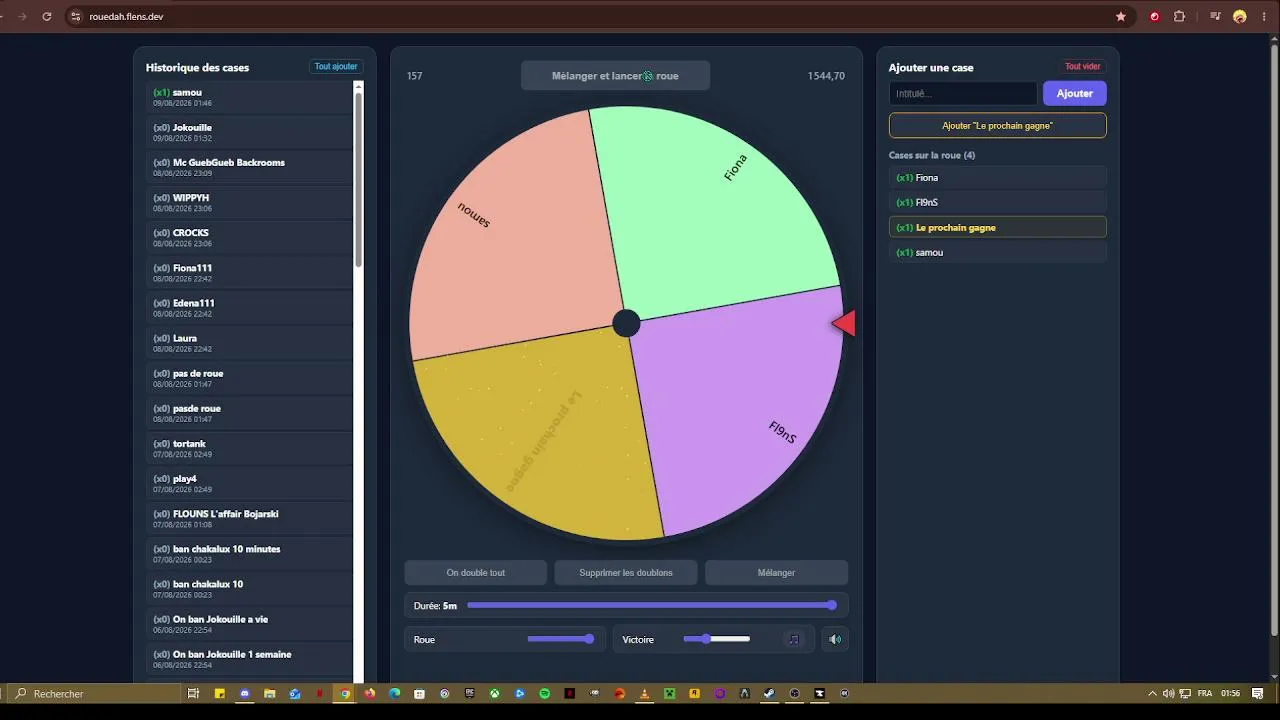Open VLC media player from the taskbar
1280x720 pixels.
click(645, 693)
